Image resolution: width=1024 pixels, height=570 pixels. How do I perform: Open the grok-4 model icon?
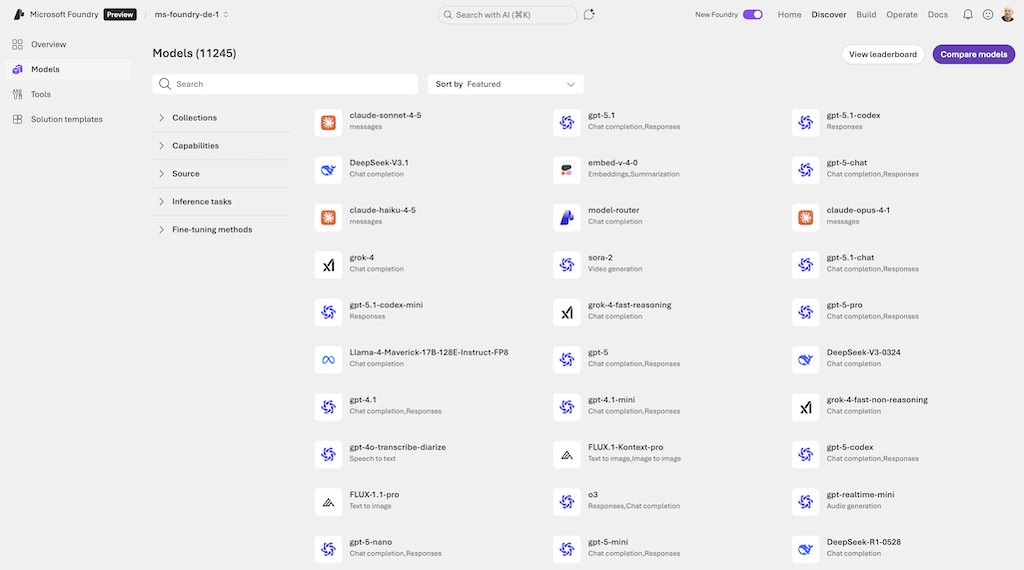(328, 265)
